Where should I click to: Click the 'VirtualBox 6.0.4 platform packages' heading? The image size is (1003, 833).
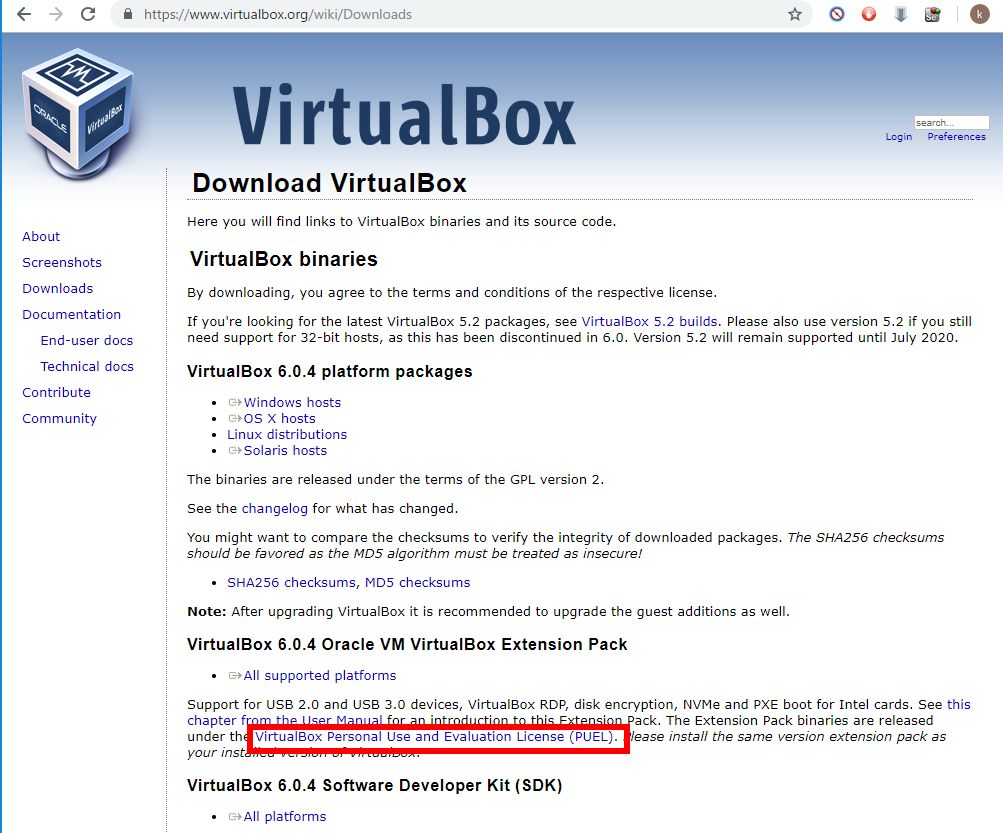tap(329, 372)
